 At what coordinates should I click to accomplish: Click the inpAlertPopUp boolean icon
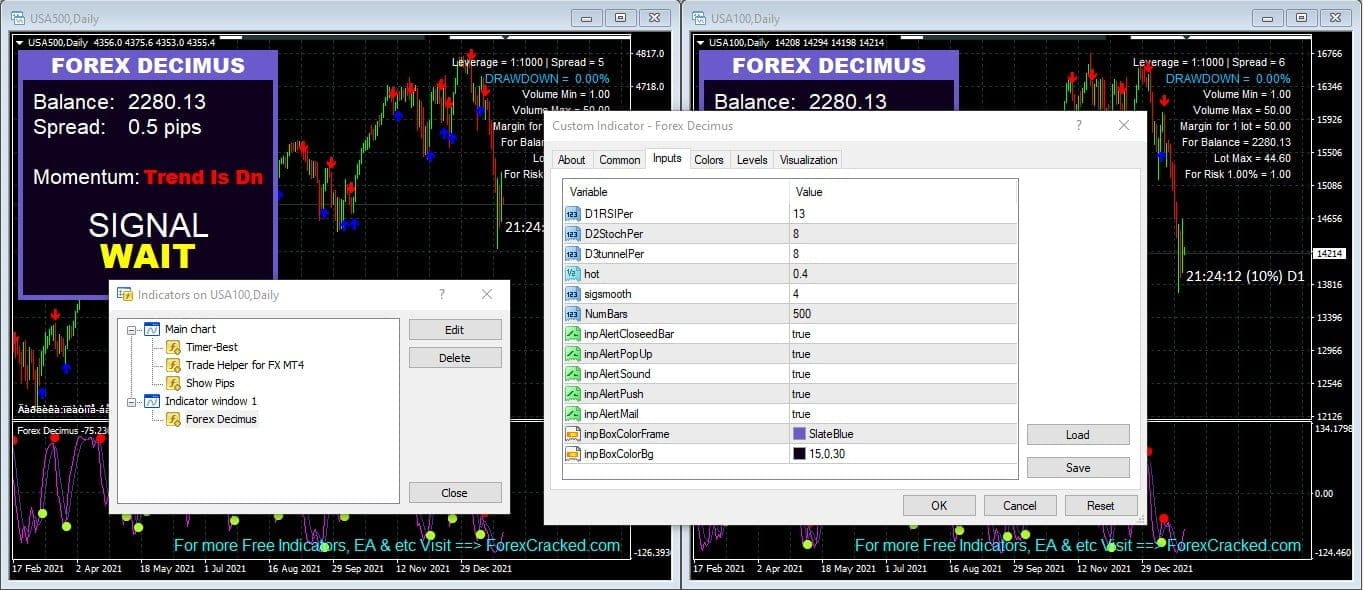tap(573, 354)
